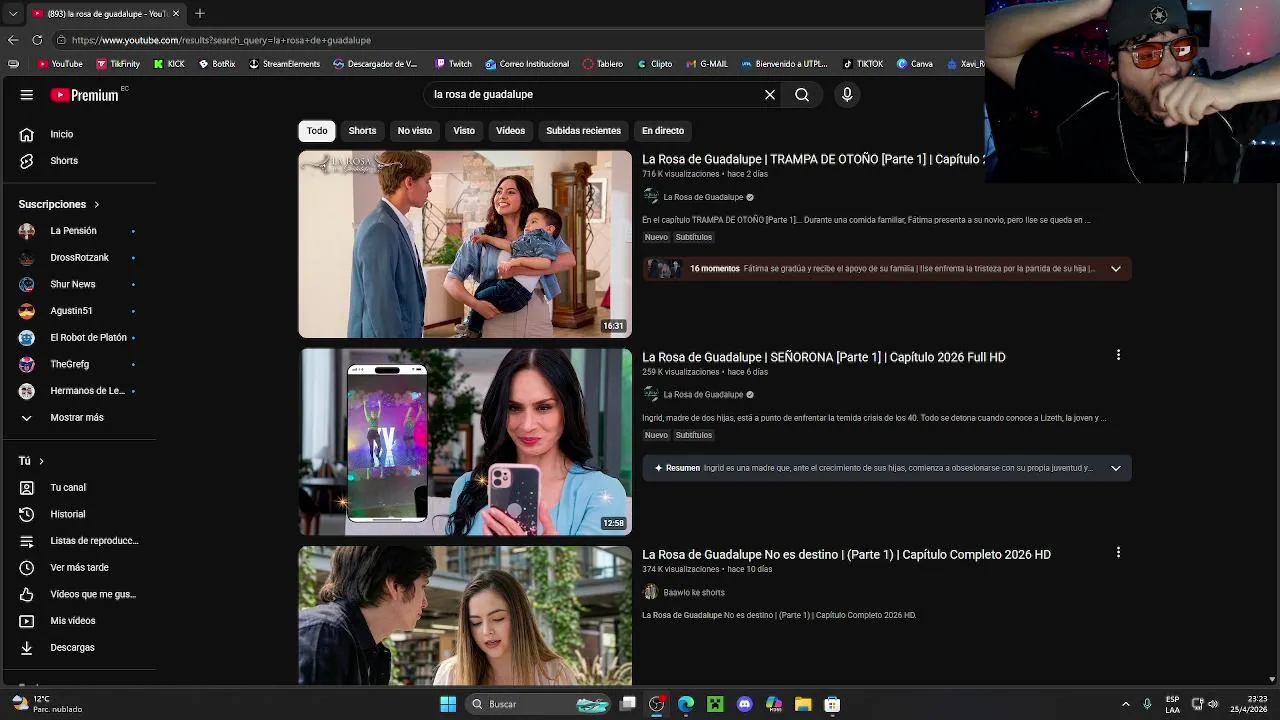Viewport: 1280px width, 720px height.
Task: Open the 'StreamElements' bookmark
Action: point(284,64)
